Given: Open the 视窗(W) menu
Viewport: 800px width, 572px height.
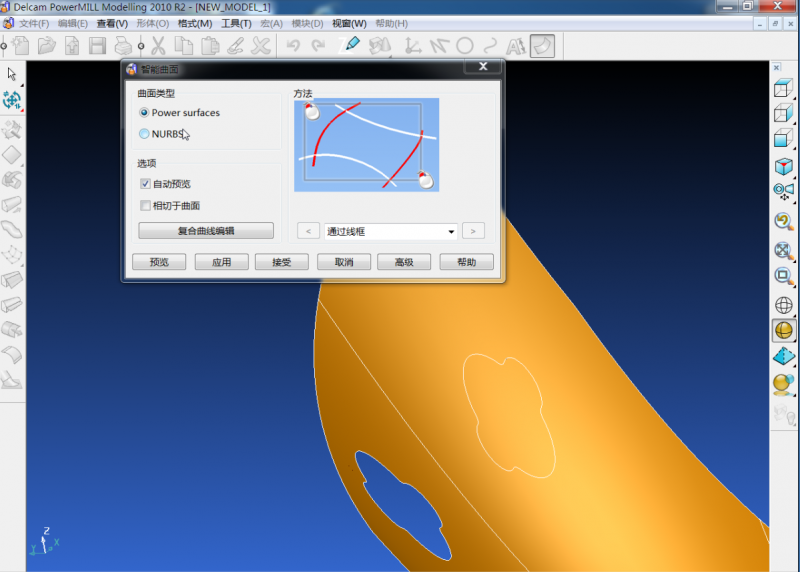Looking at the screenshot, I should click(x=349, y=23).
